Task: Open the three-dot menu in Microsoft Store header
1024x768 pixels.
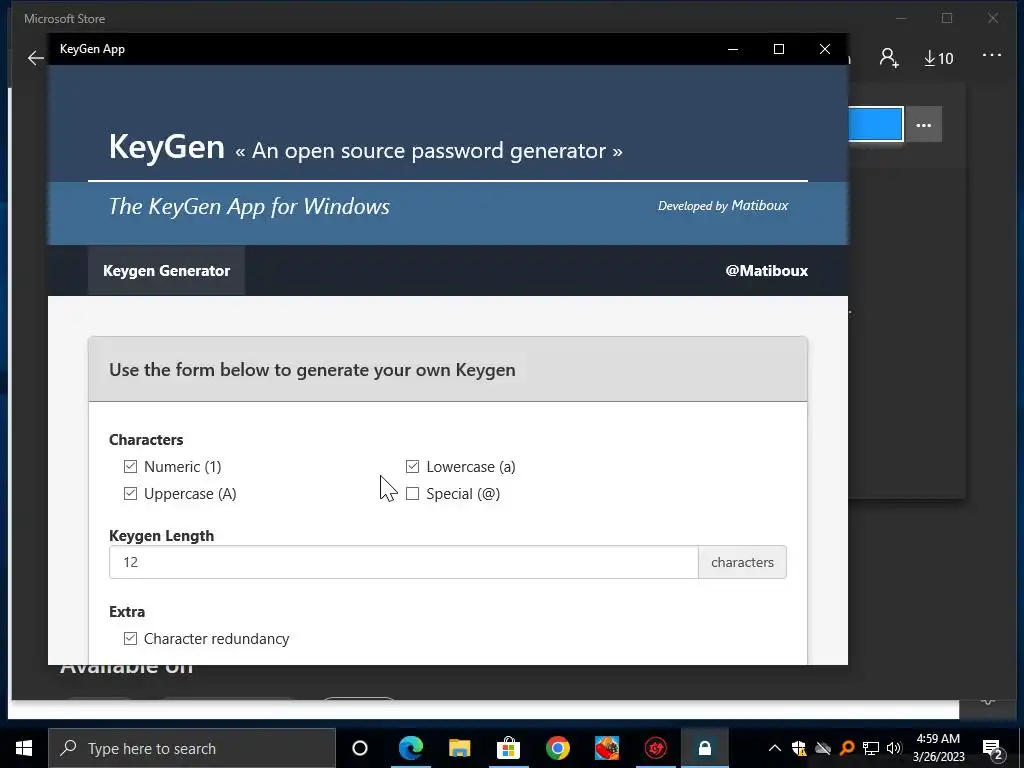Action: click(991, 56)
